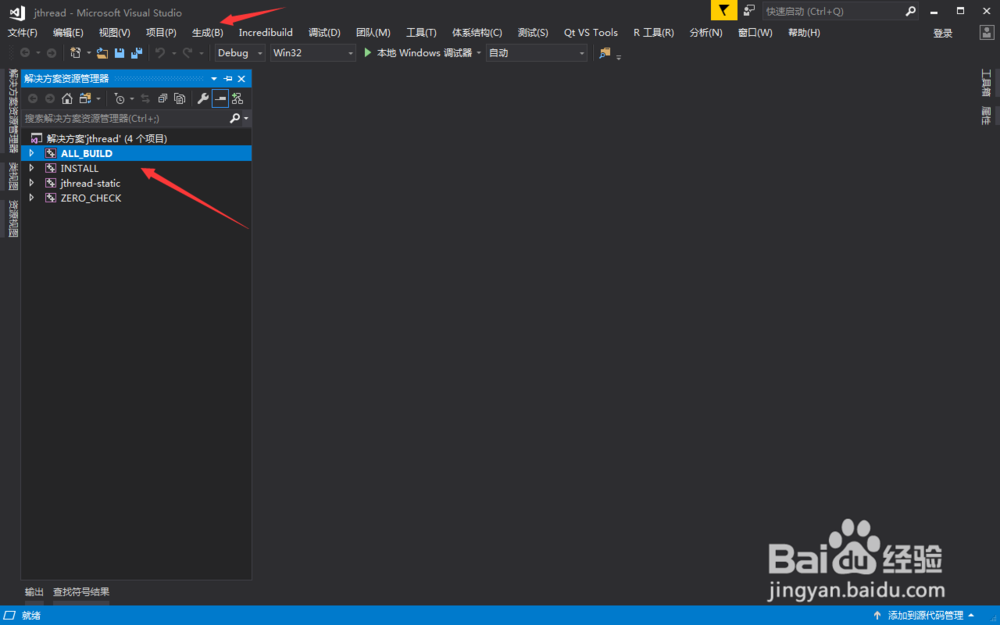Click 本地 Windows 调试器 button
Viewport: 1000px width, 625px height.
point(418,53)
